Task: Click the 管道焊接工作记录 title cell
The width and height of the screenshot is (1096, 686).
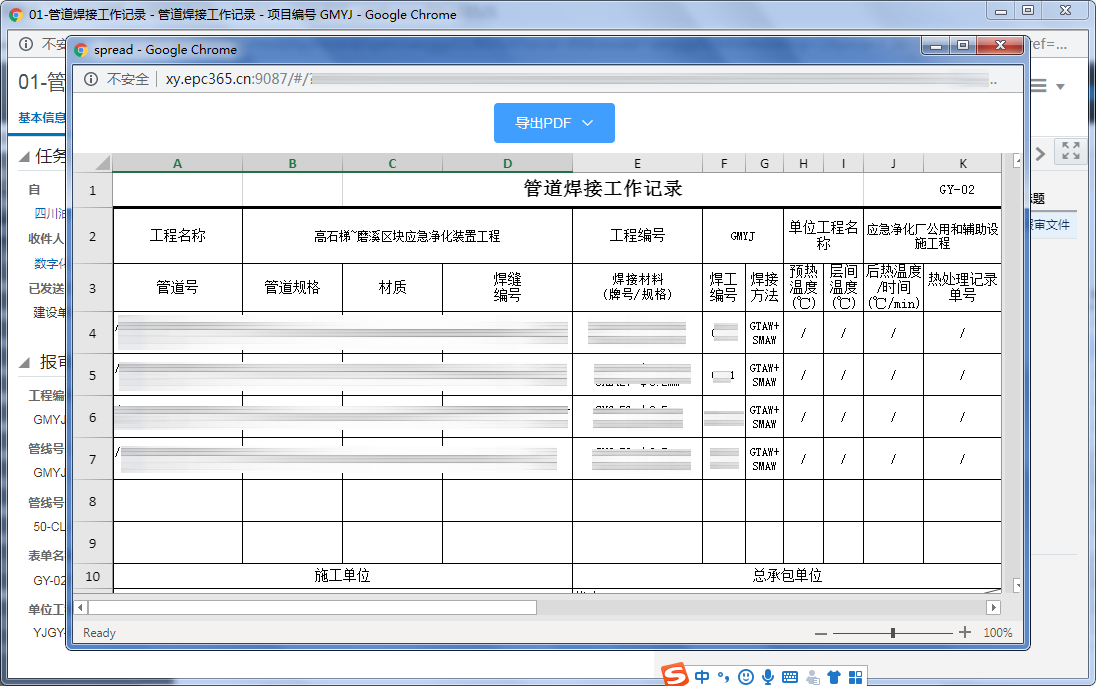Action: click(x=603, y=190)
